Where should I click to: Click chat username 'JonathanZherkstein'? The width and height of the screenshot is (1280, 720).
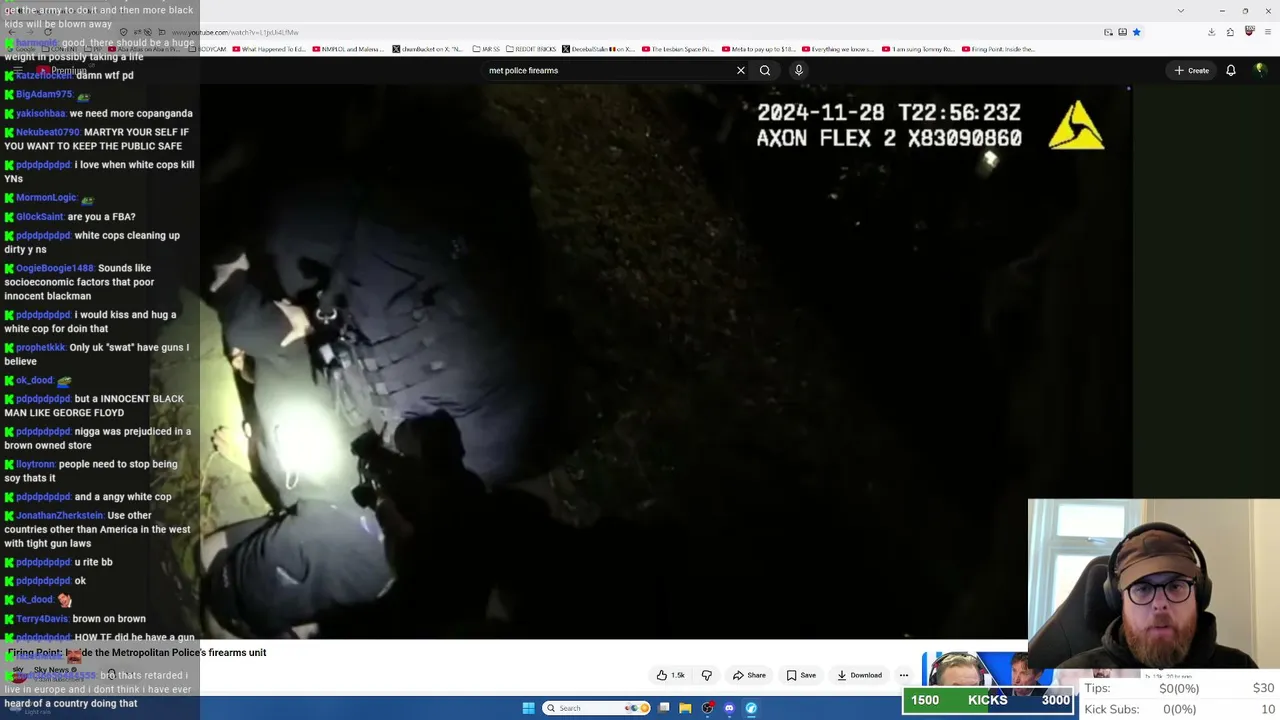pos(60,515)
